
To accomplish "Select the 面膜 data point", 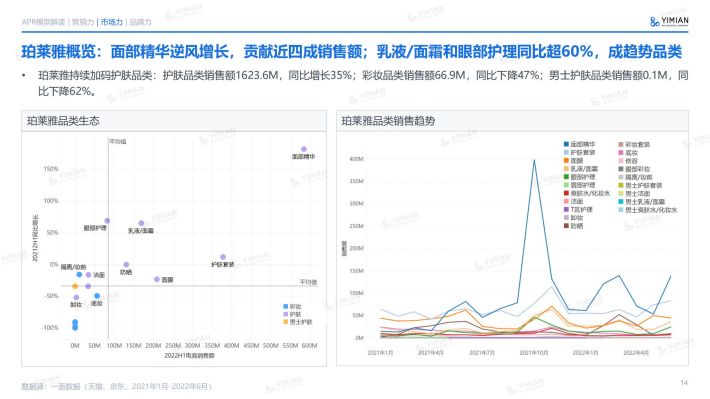I will [x=157, y=279].
